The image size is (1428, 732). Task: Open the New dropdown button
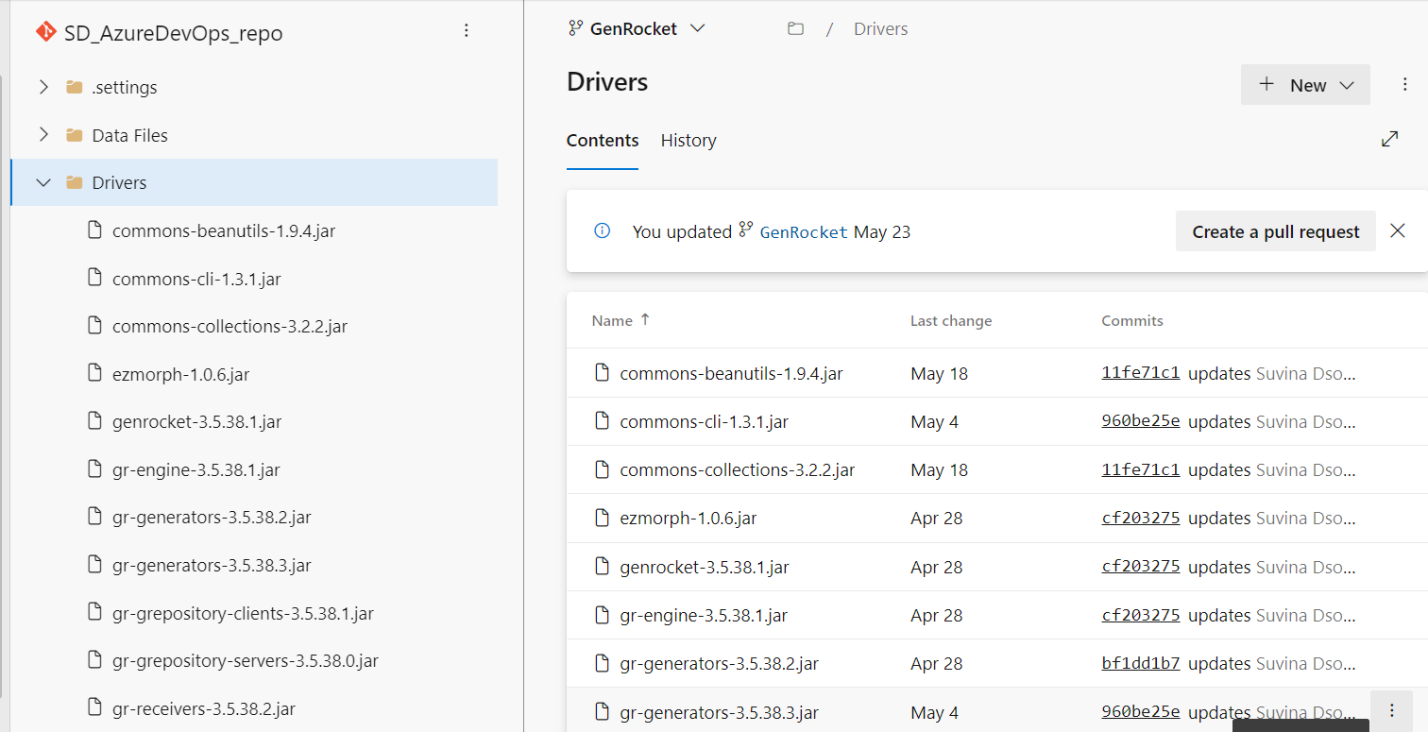pos(1305,85)
